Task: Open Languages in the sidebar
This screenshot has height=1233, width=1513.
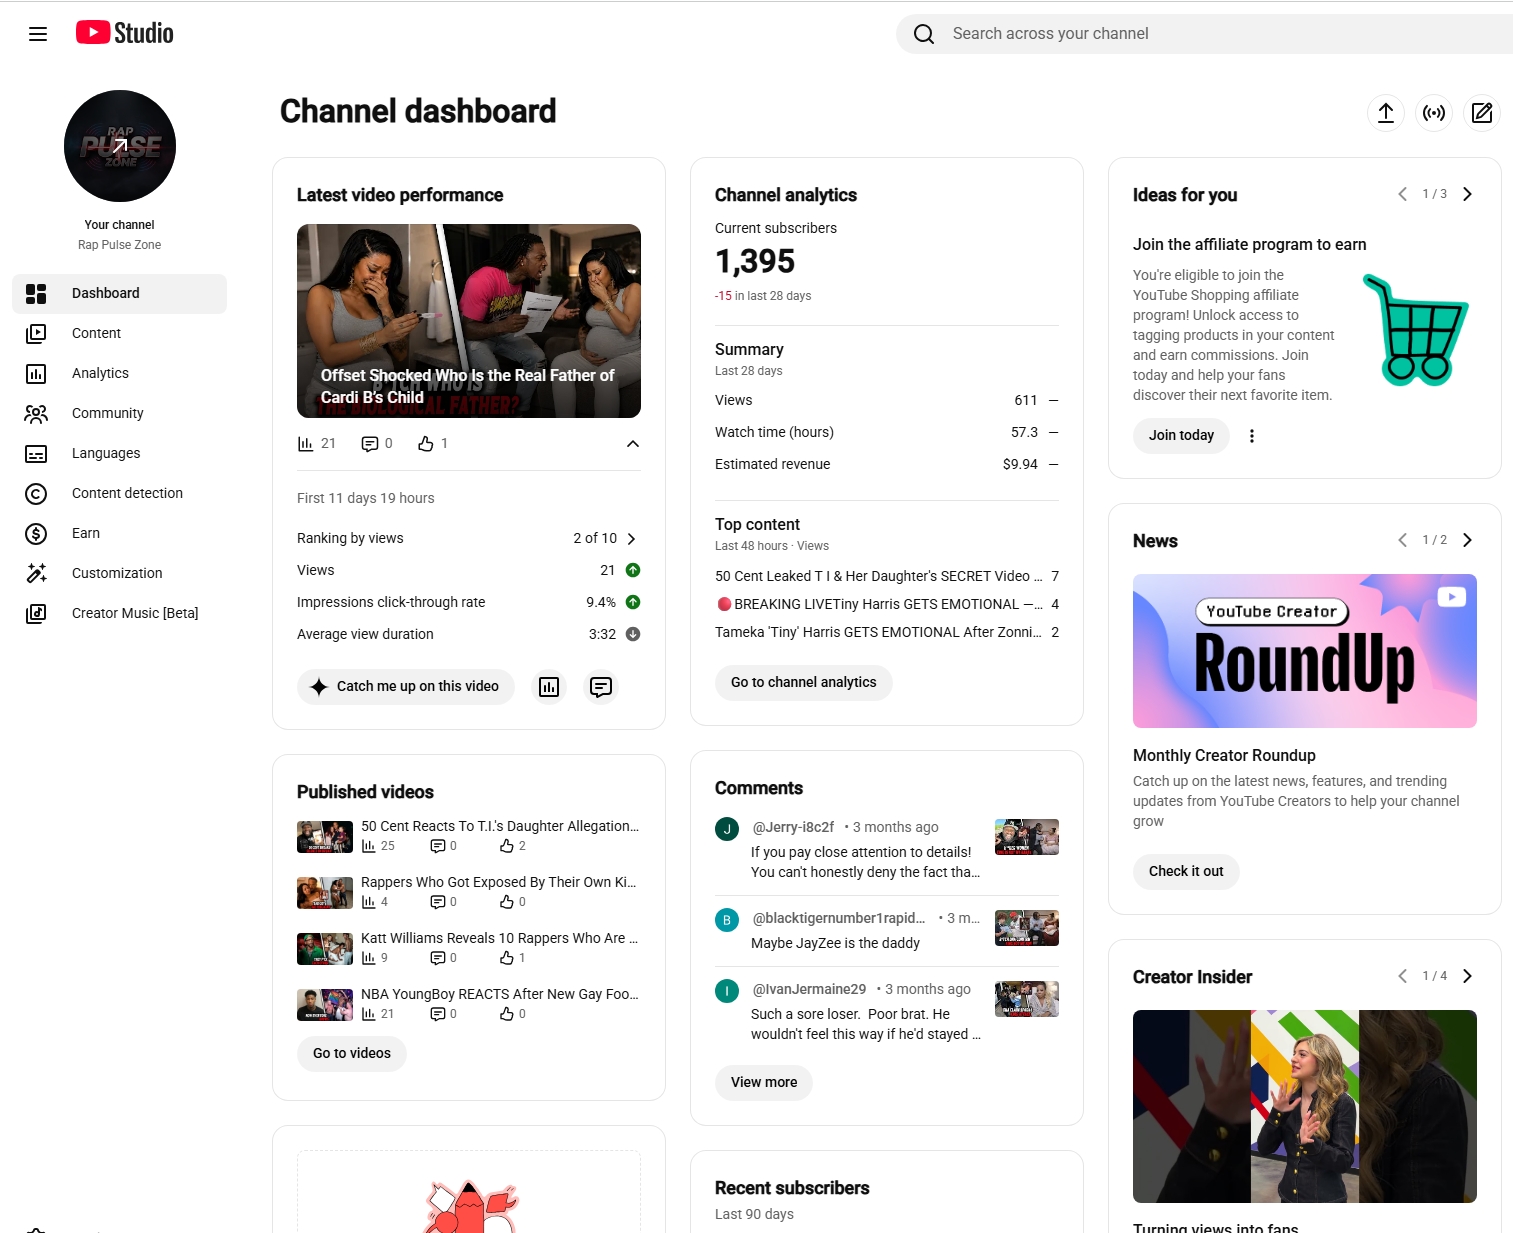Action: 120,454
